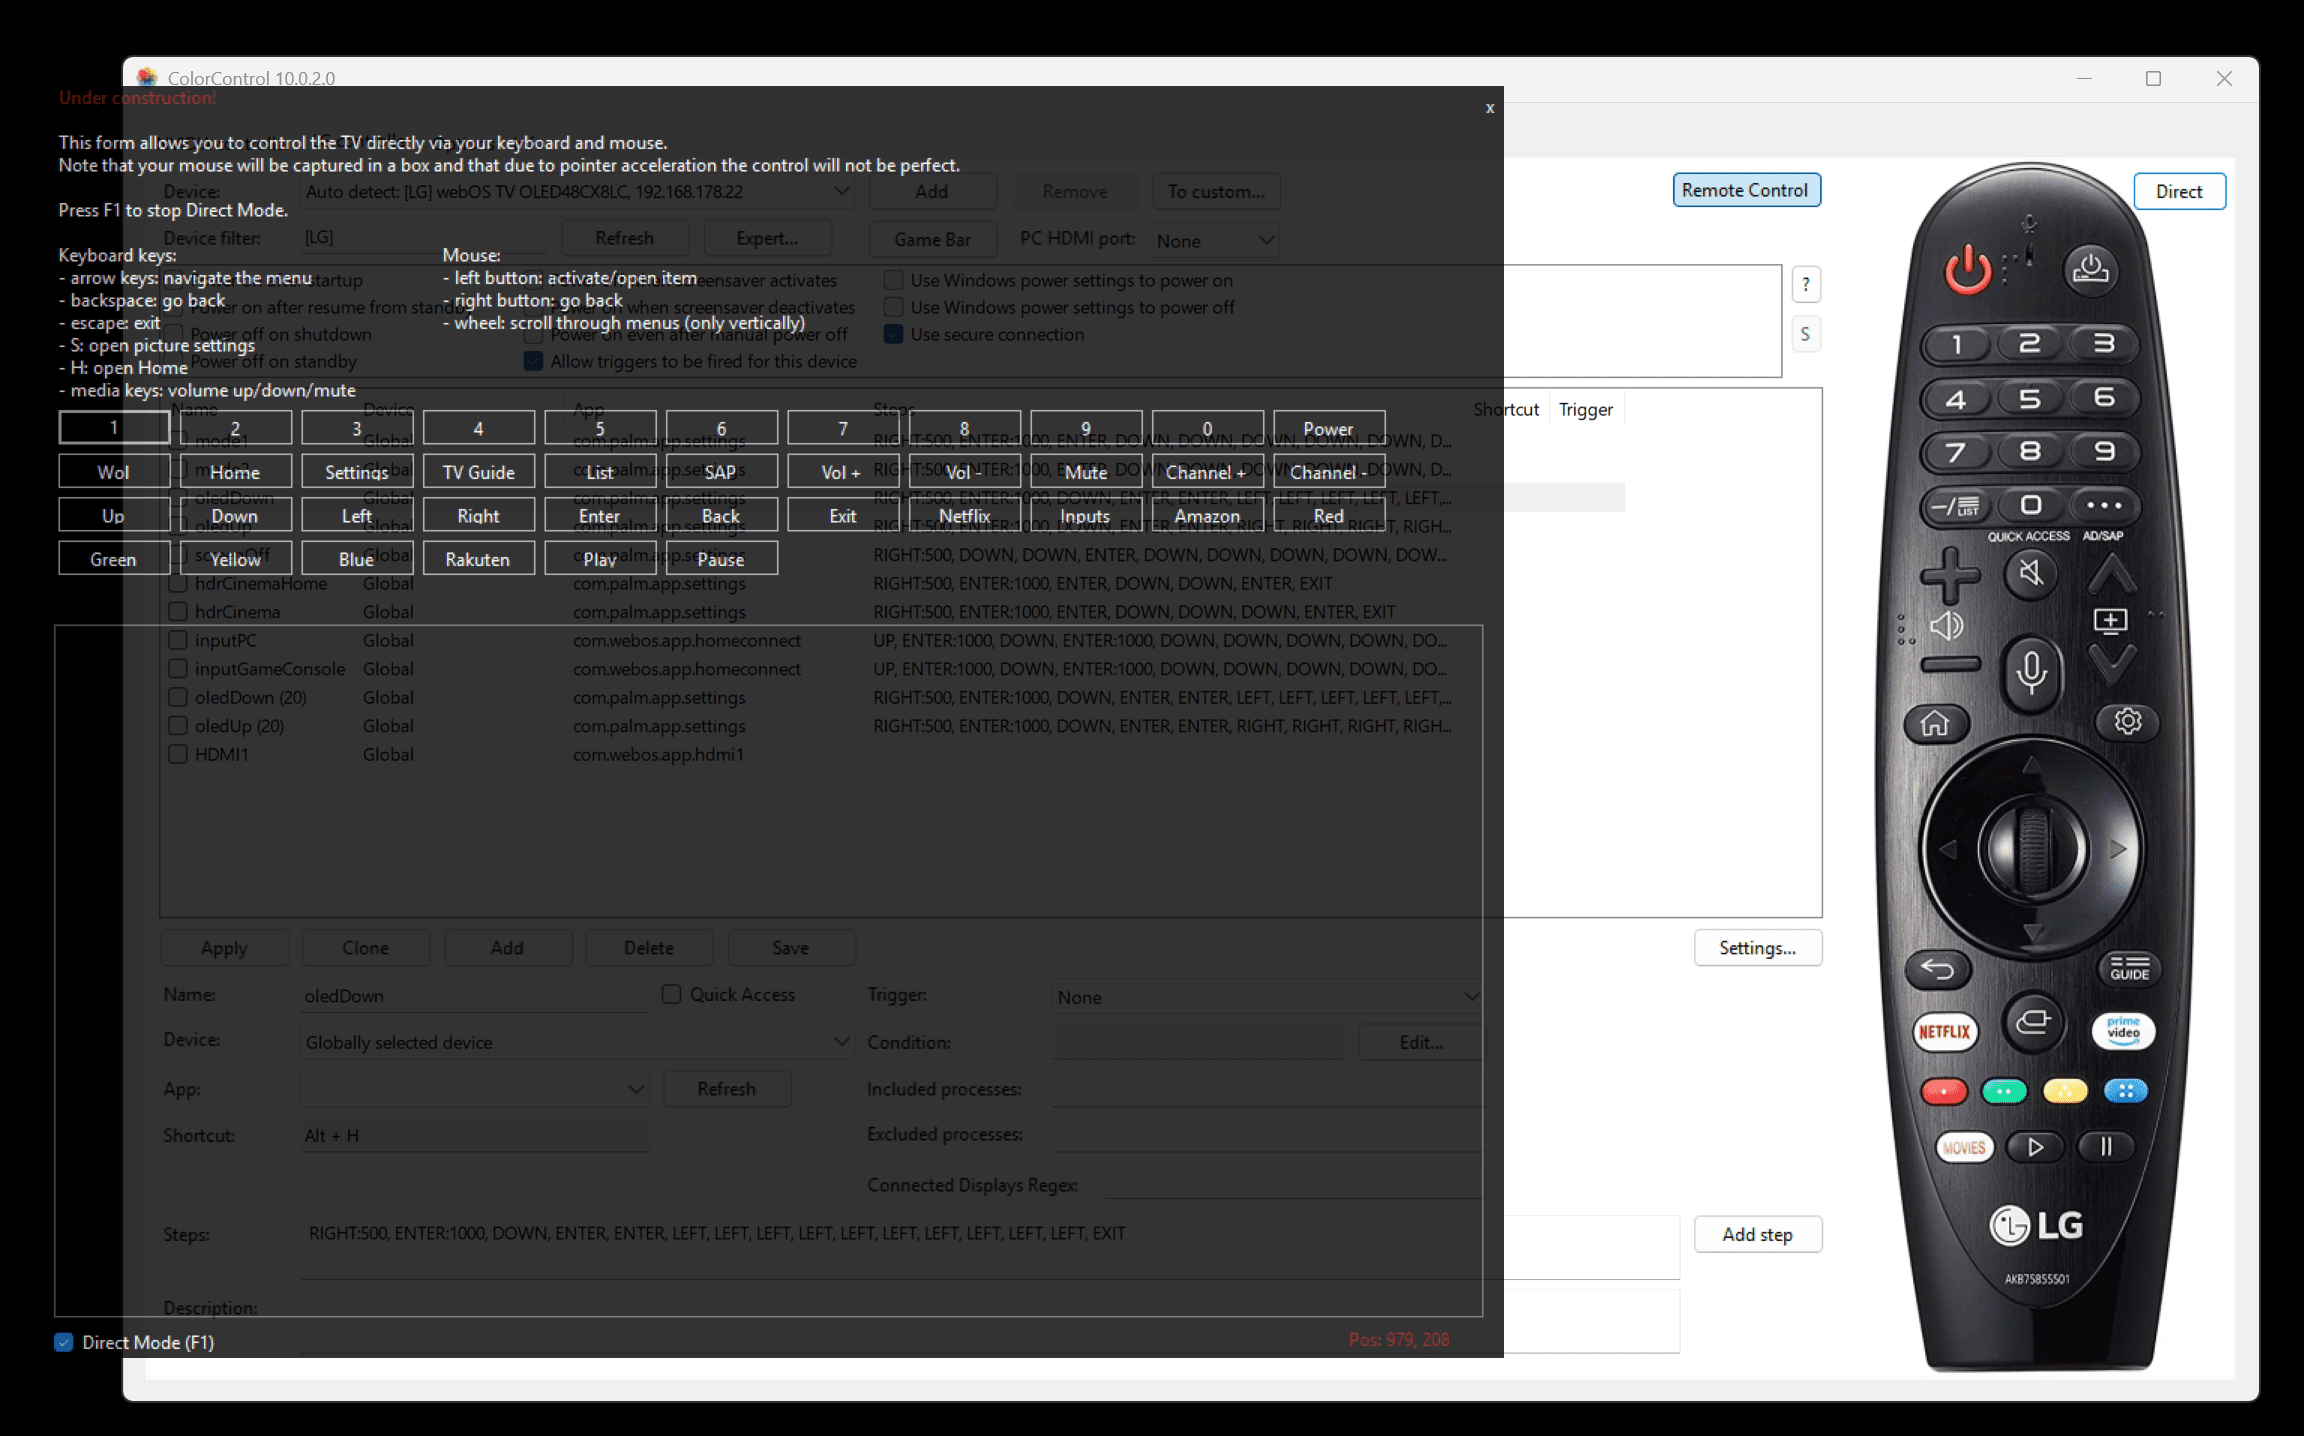Click the scroll wheel center on the remote

point(2032,849)
